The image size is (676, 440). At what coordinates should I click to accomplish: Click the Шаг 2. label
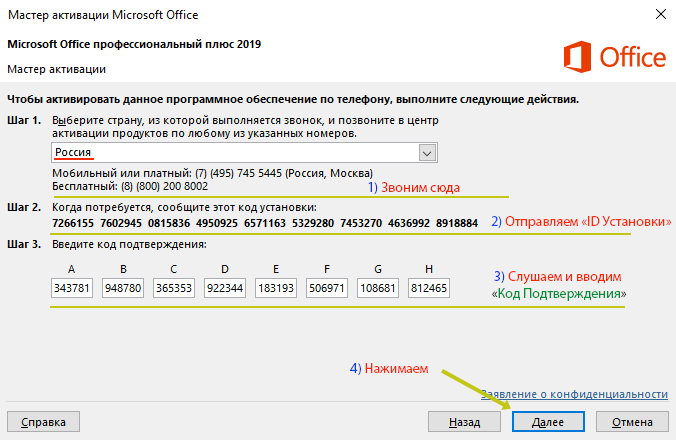24,207
